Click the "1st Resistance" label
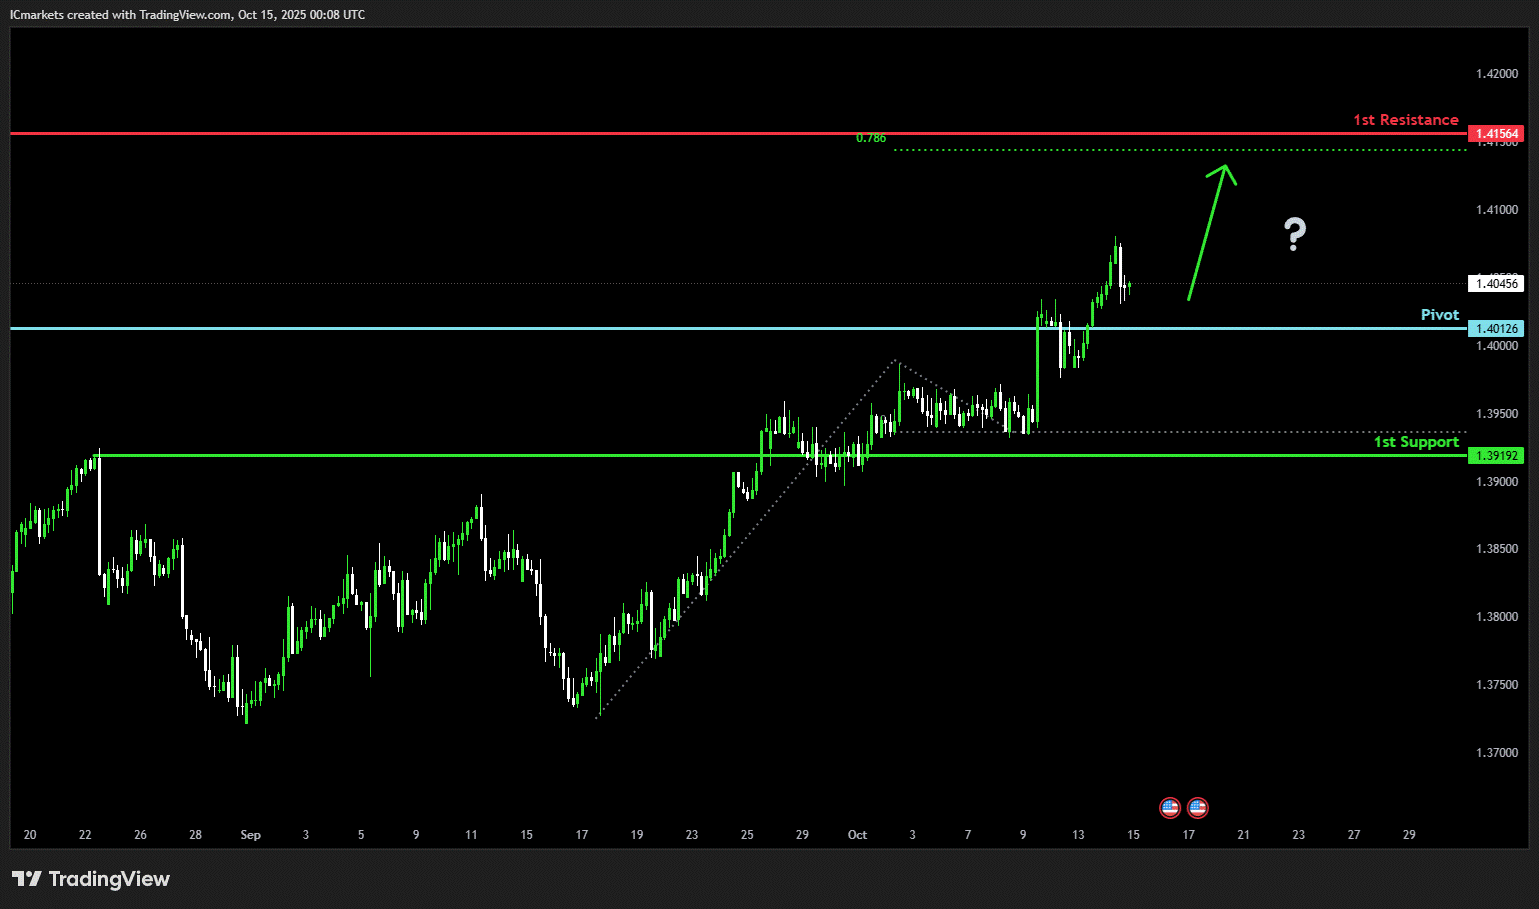 [x=1405, y=120]
